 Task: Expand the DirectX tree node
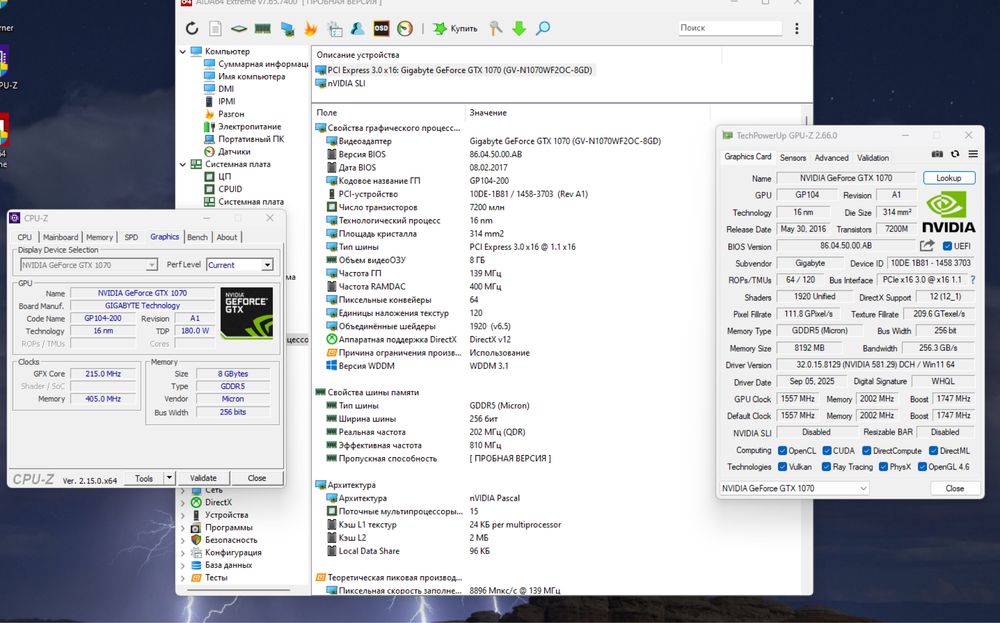183,502
